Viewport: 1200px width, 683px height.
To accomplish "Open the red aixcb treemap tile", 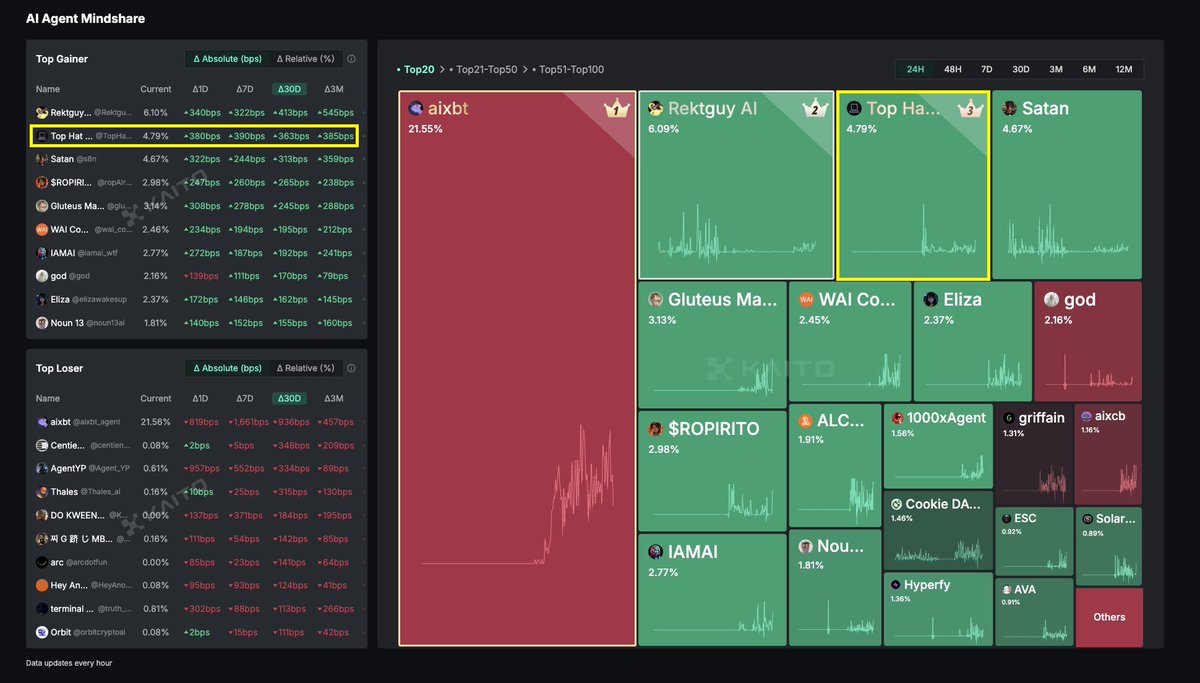I will coord(1108,454).
